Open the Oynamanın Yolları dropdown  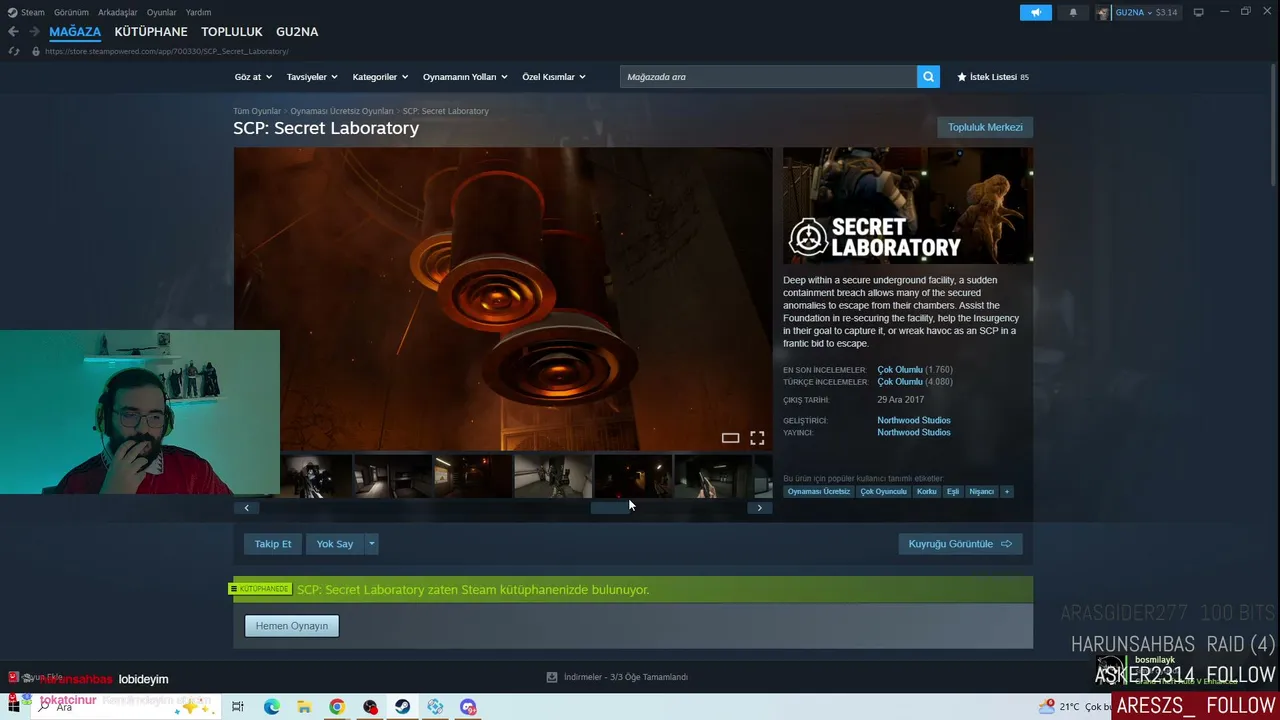465,77
